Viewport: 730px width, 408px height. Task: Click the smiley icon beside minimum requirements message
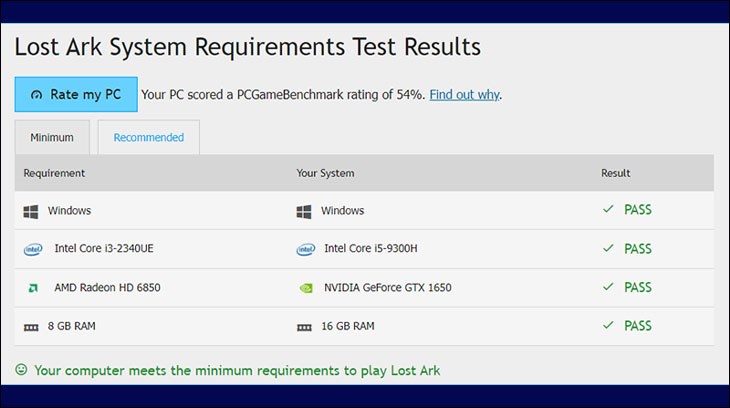tap(21, 370)
